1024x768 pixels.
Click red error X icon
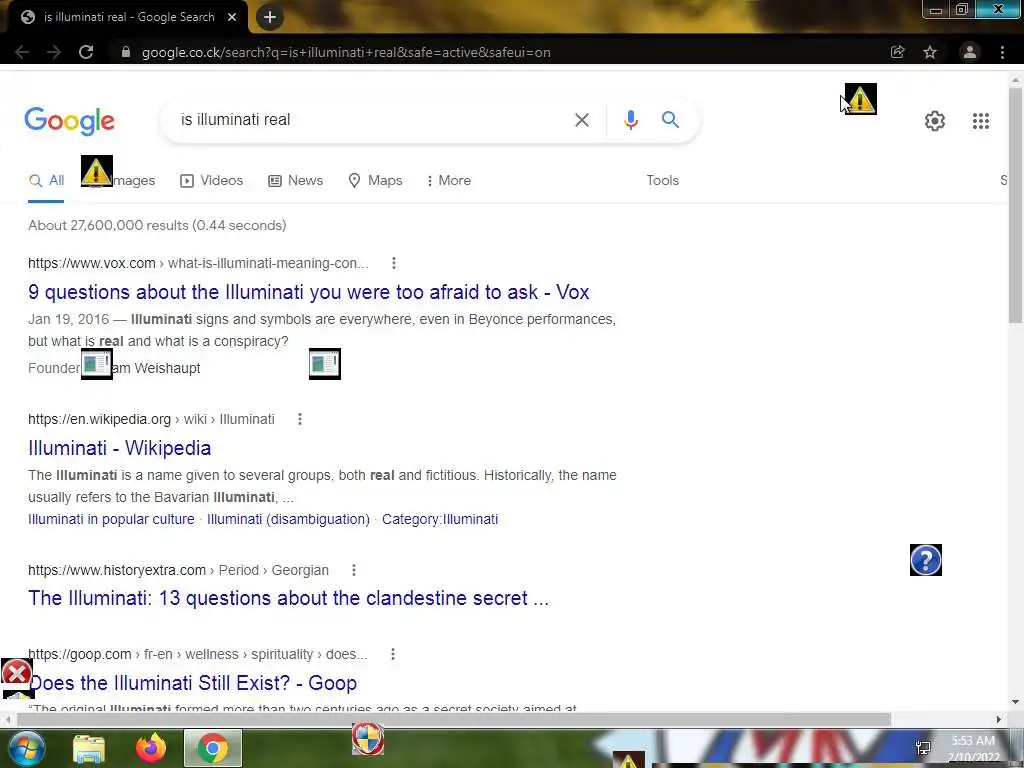click(x=17, y=673)
